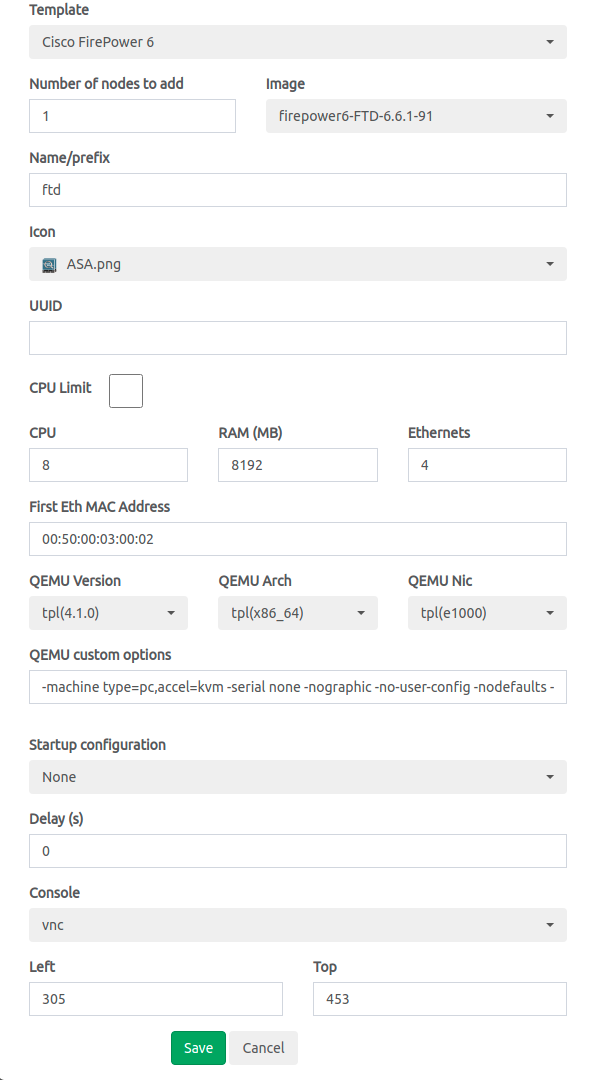Click the First Eth MAC Address field

click(298, 539)
